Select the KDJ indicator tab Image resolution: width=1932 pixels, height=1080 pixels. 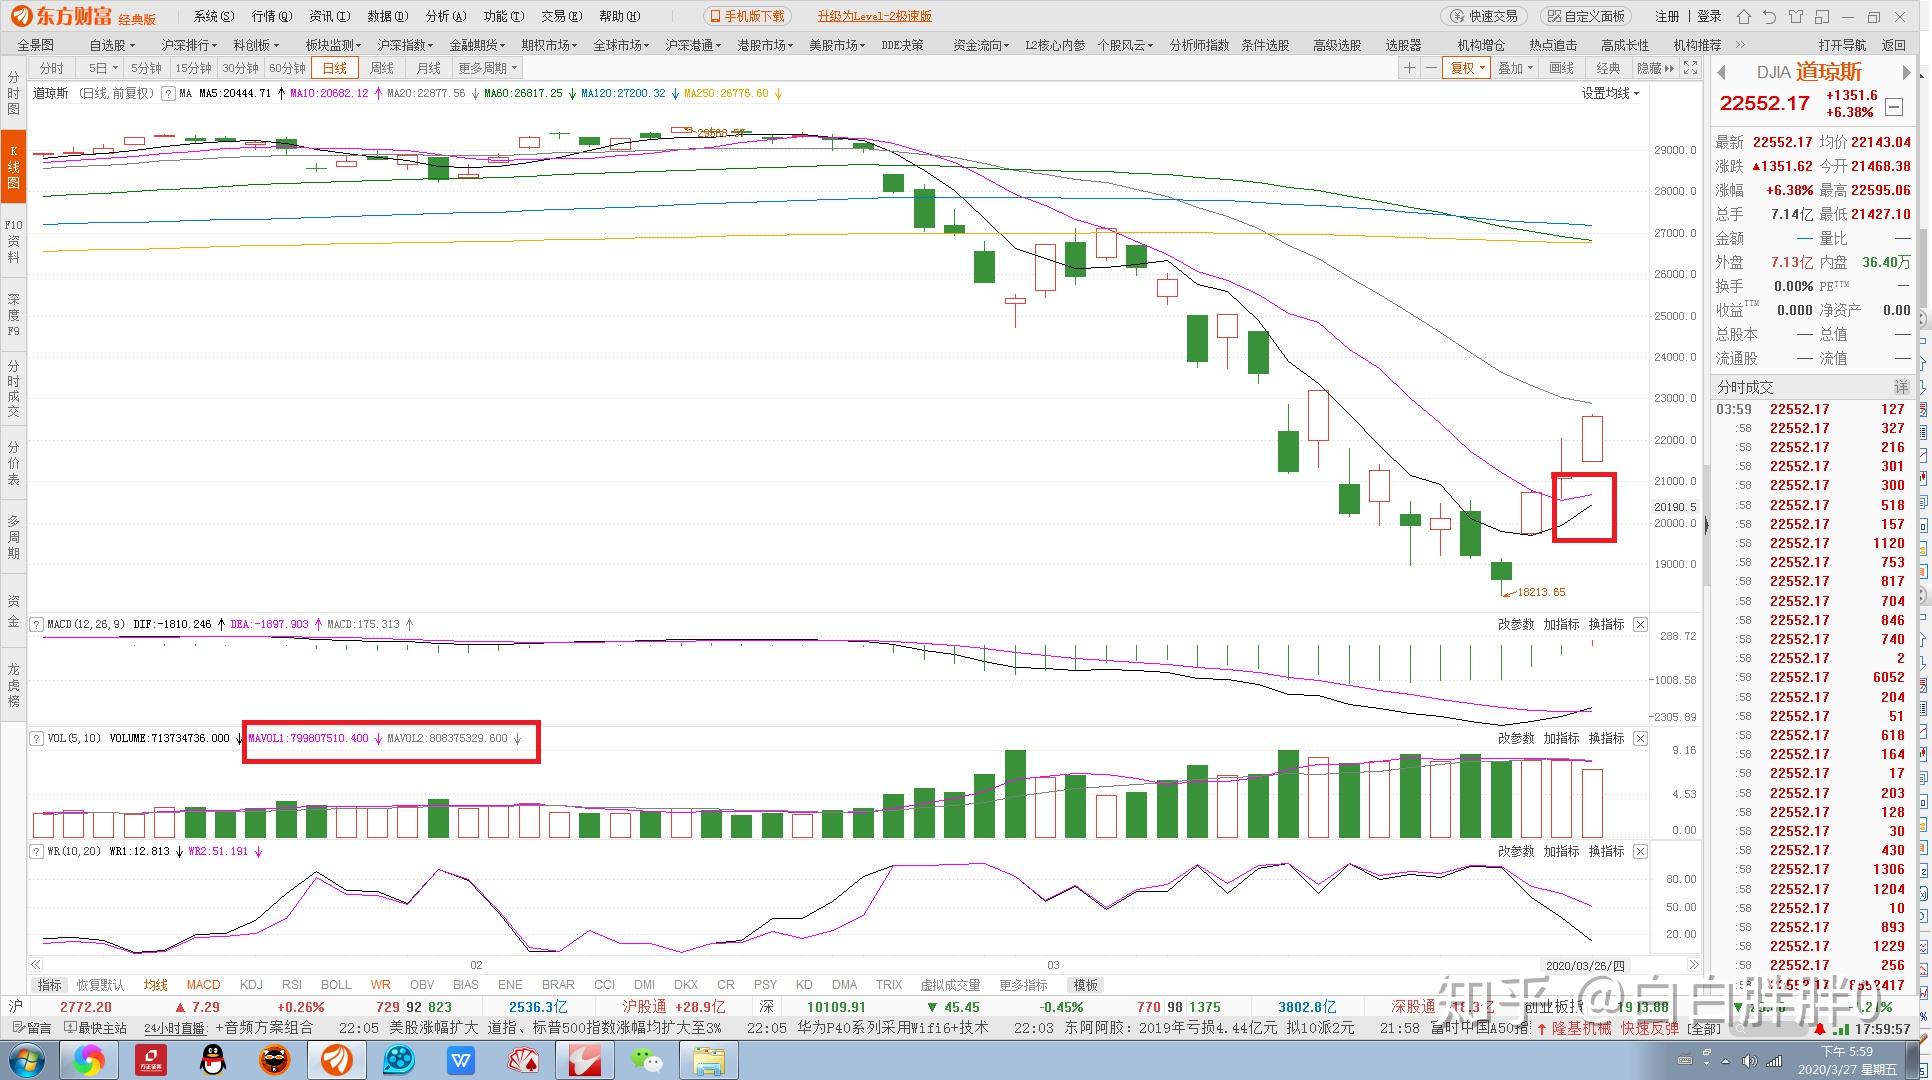(251, 985)
